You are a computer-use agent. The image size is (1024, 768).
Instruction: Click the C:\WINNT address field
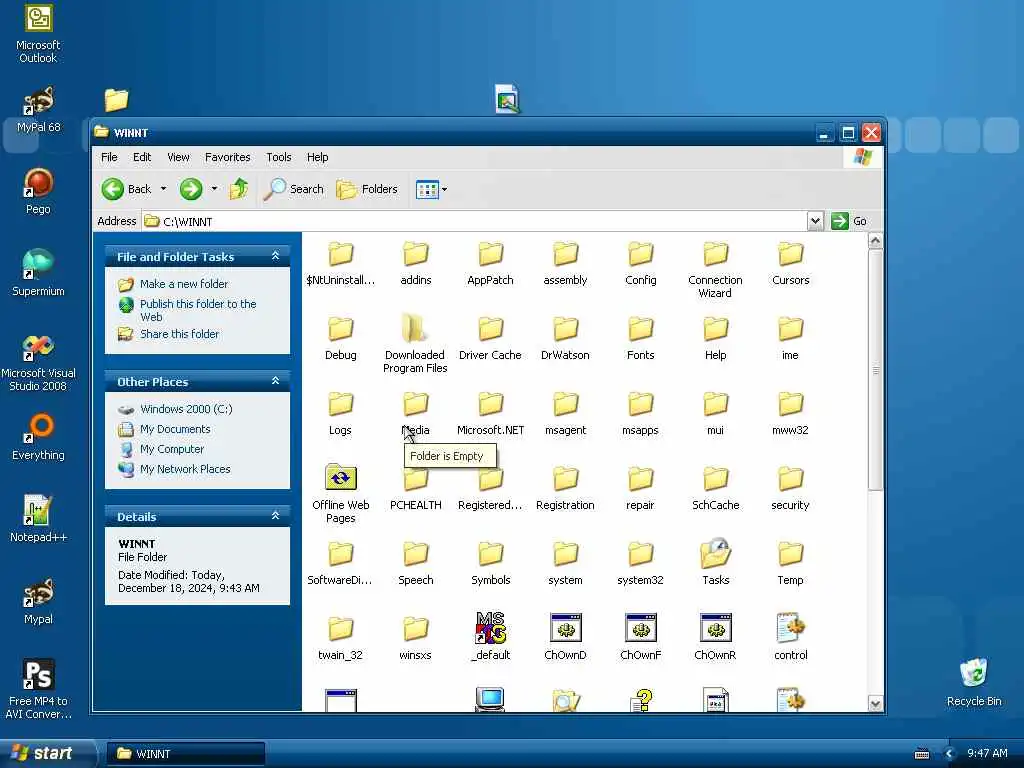click(x=475, y=221)
